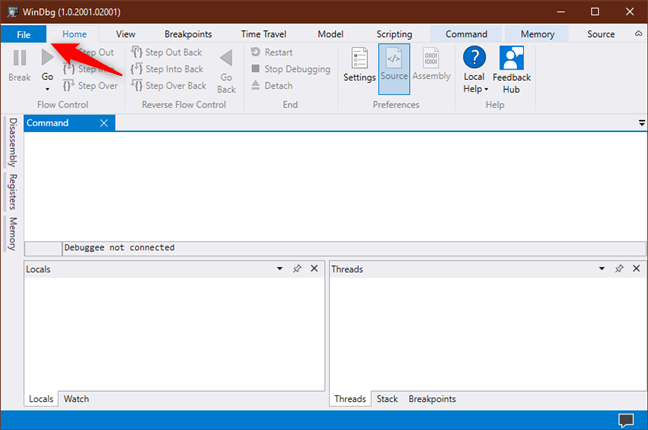The image size is (648, 430).
Task: Open the Scripting ribbon tab
Action: pyautogui.click(x=394, y=34)
